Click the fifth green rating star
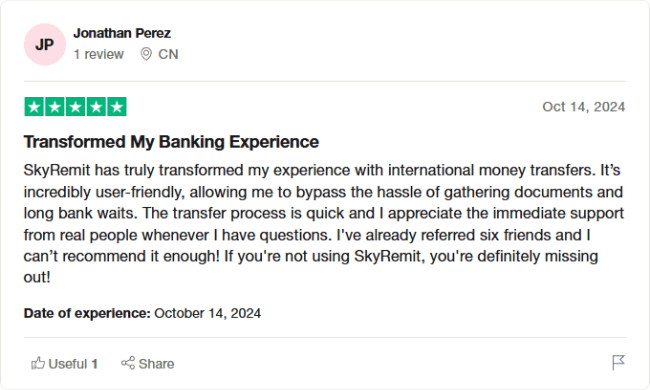Screen dimensions: 650x390 pos(117,107)
